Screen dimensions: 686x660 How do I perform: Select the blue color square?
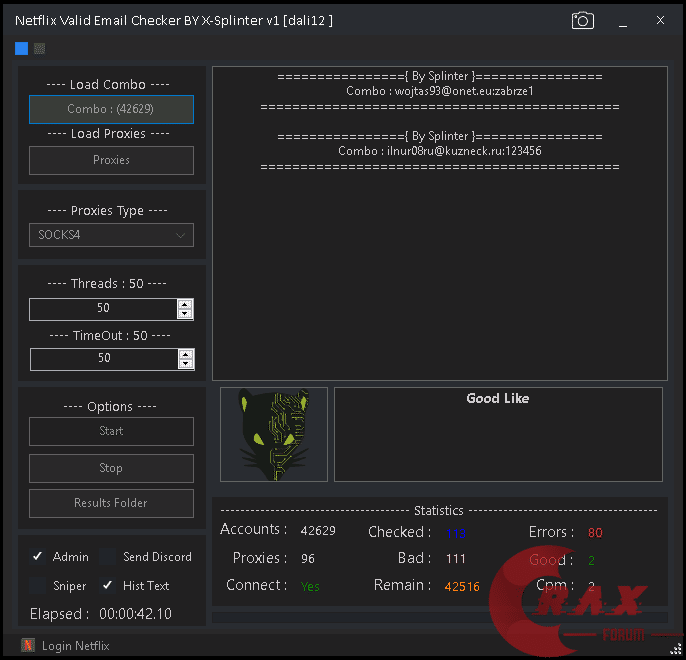tap(21, 49)
